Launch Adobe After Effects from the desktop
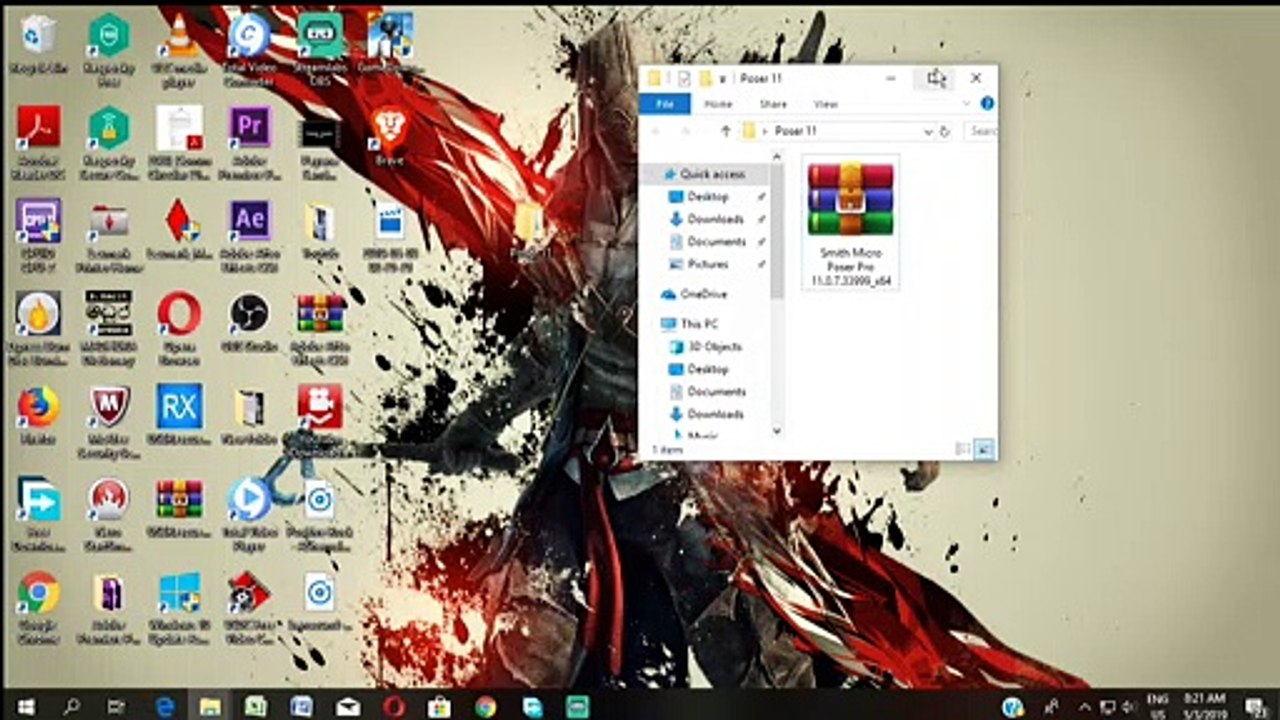 [249, 234]
